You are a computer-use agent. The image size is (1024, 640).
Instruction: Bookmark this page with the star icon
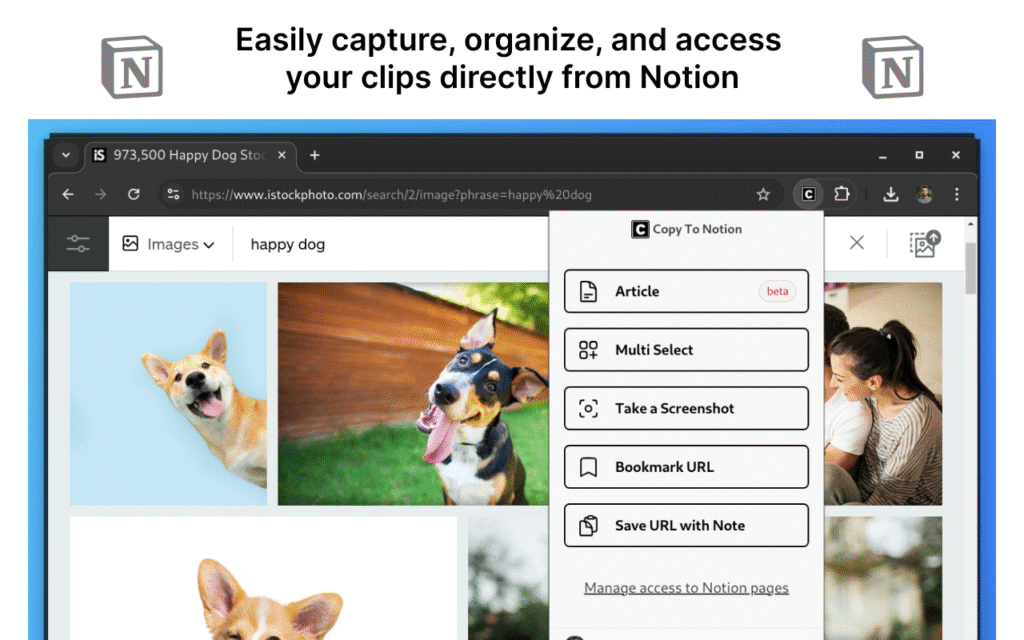[763, 195]
